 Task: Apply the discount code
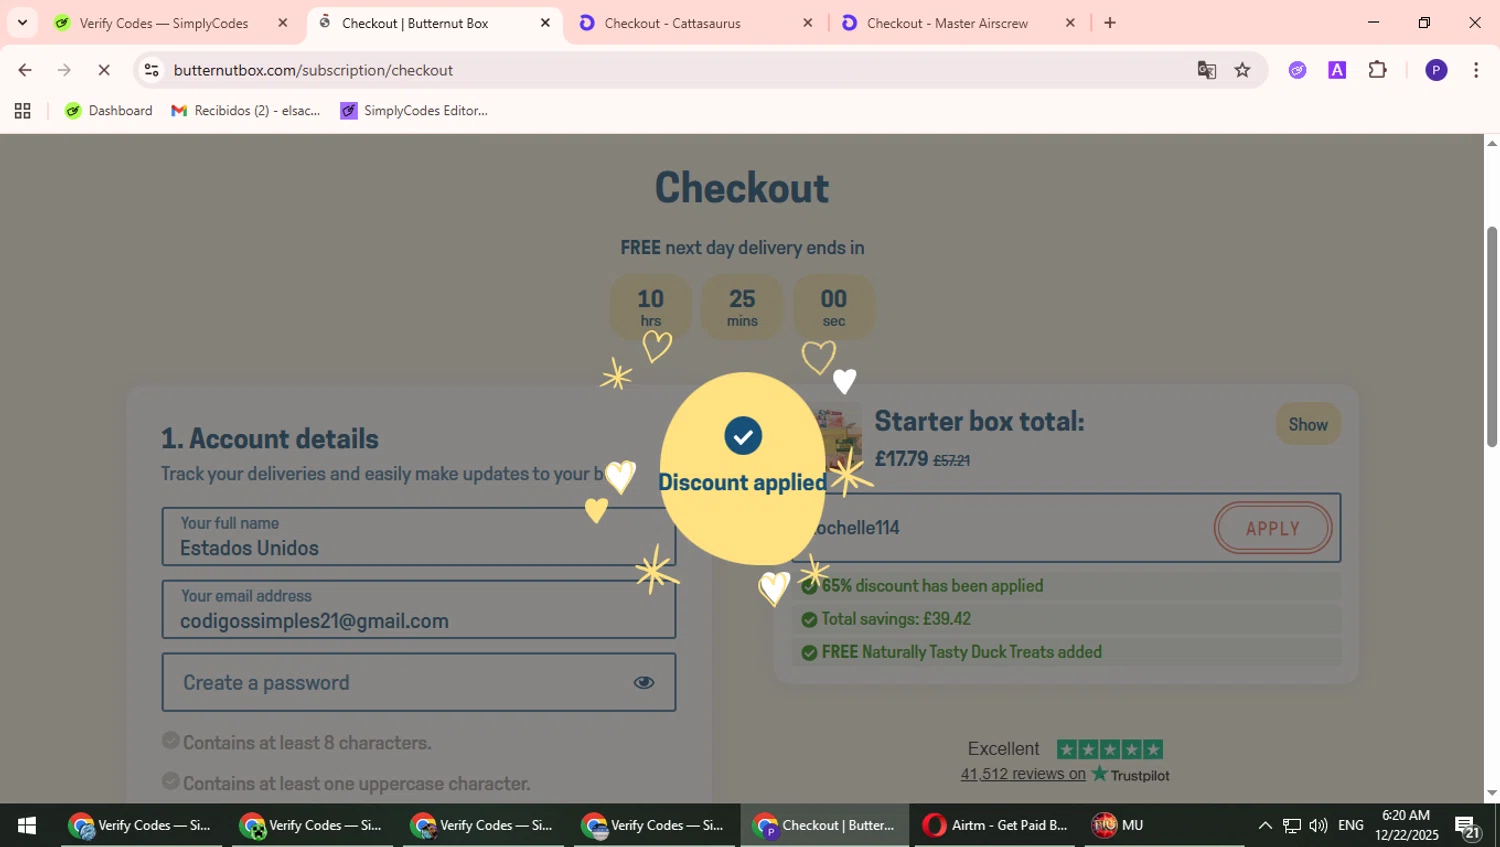click(x=1272, y=528)
